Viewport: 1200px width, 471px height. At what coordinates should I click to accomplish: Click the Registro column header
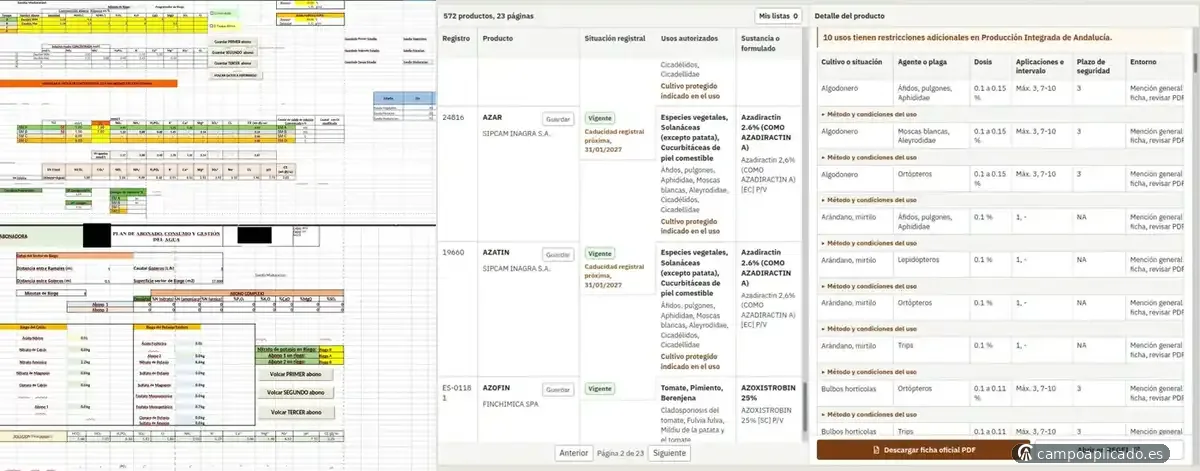(x=456, y=38)
